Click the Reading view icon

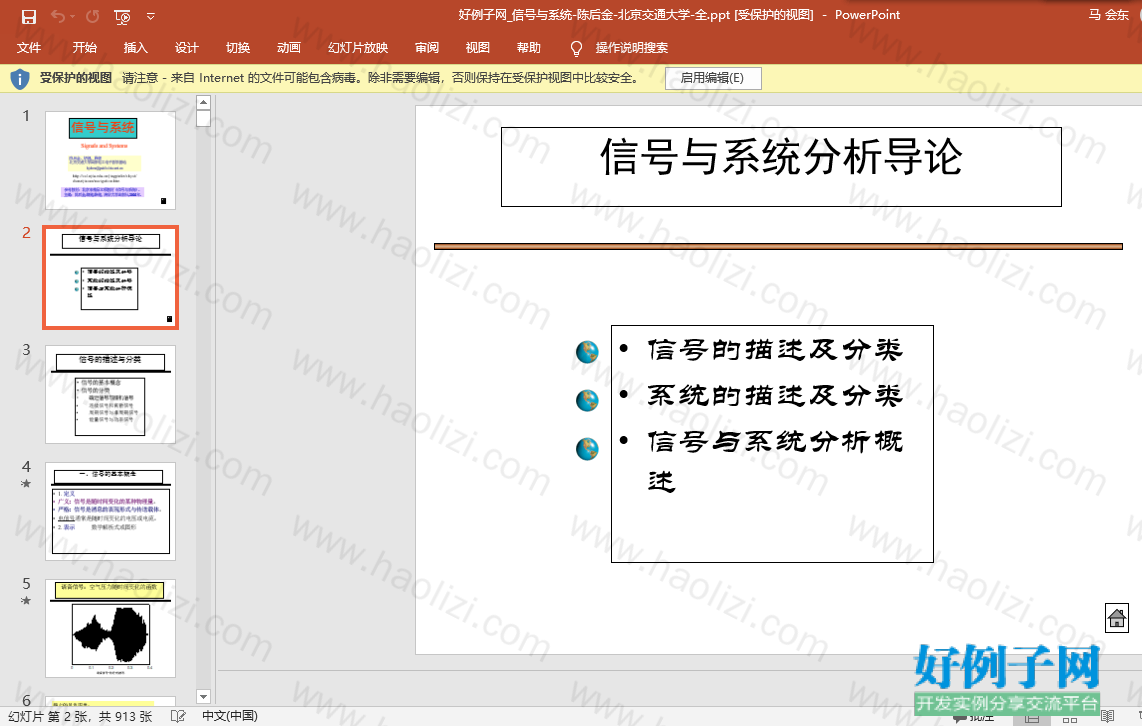tap(1107, 717)
